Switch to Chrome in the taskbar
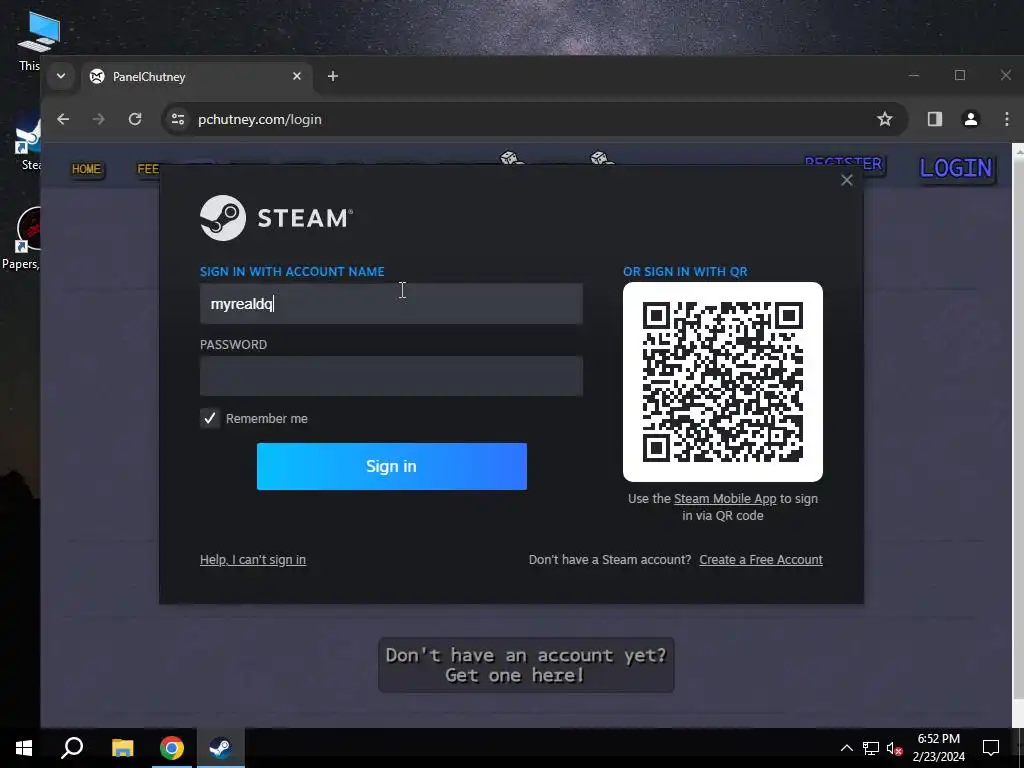Image resolution: width=1024 pixels, height=768 pixels. pyautogui.click(x=172, y=748)
